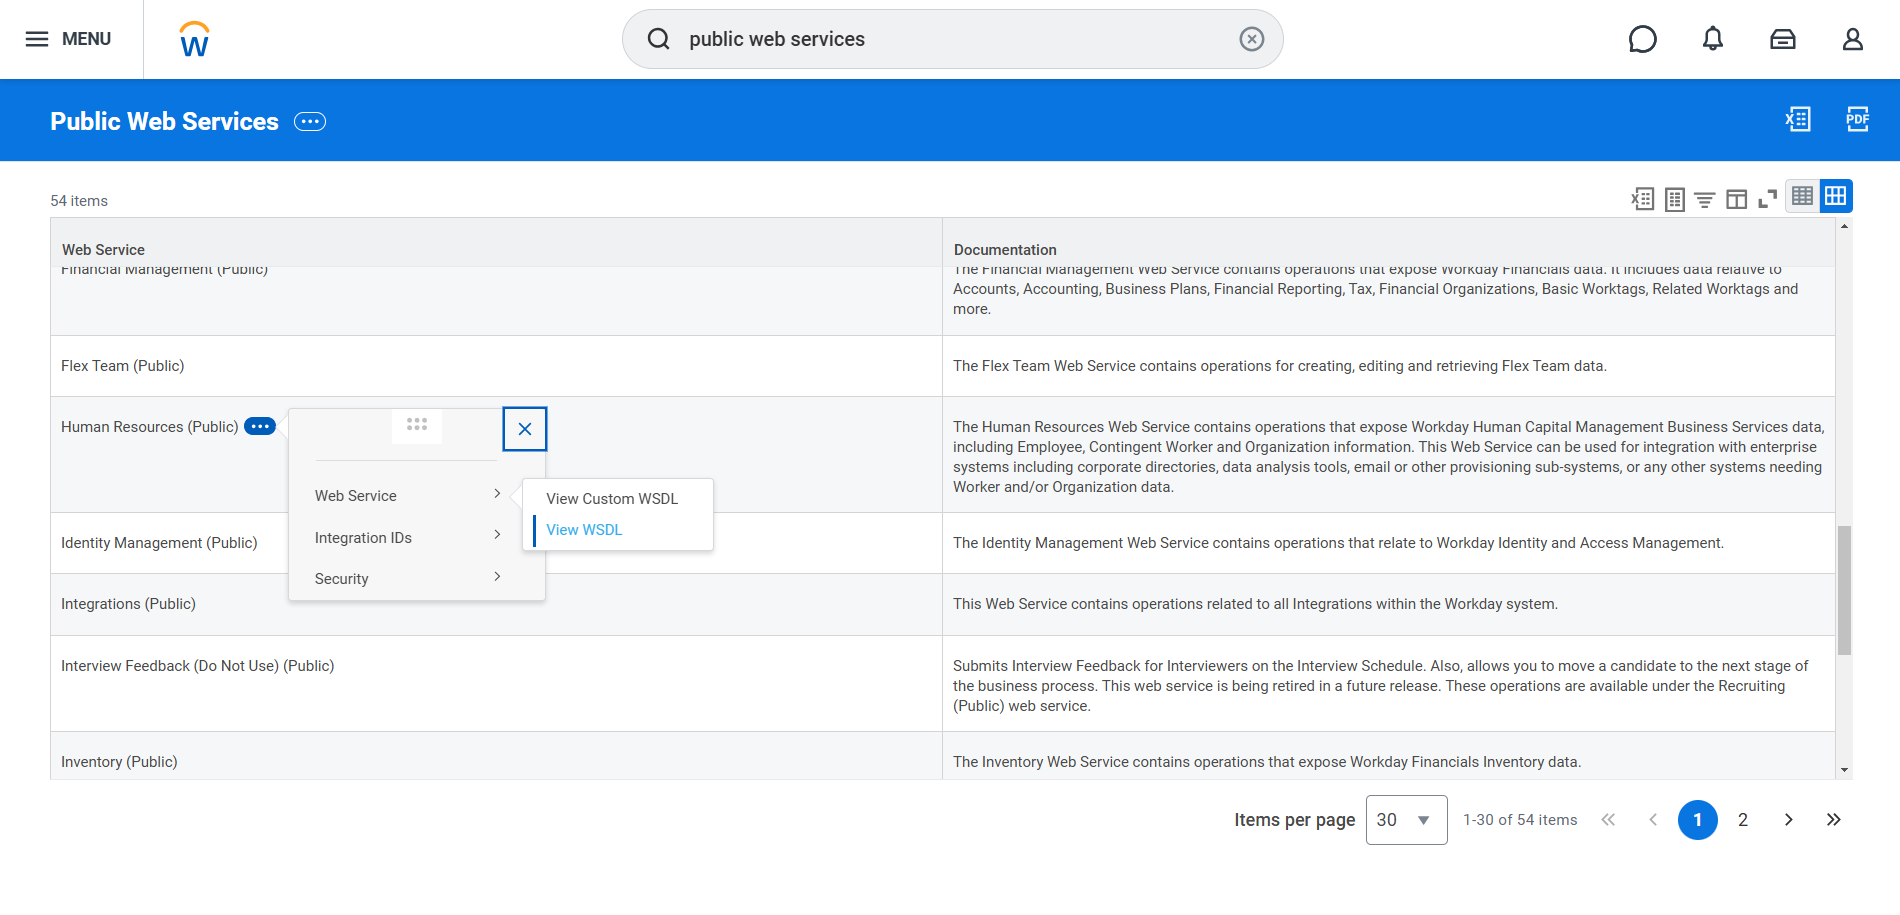The width and height of the screenshot is (1900, 915).
Task: Go to previous page of results
Action: 1653,820
